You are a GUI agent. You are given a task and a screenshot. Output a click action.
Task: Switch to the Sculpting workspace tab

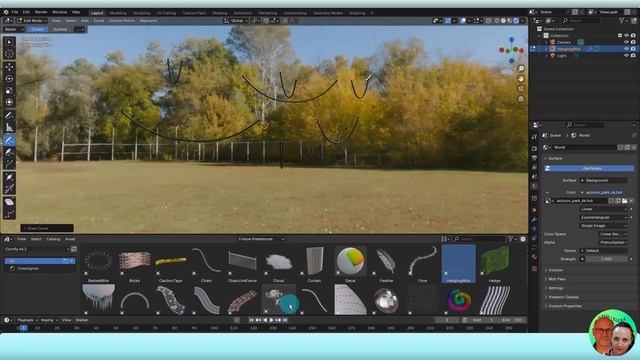click(x=142, y=13)
